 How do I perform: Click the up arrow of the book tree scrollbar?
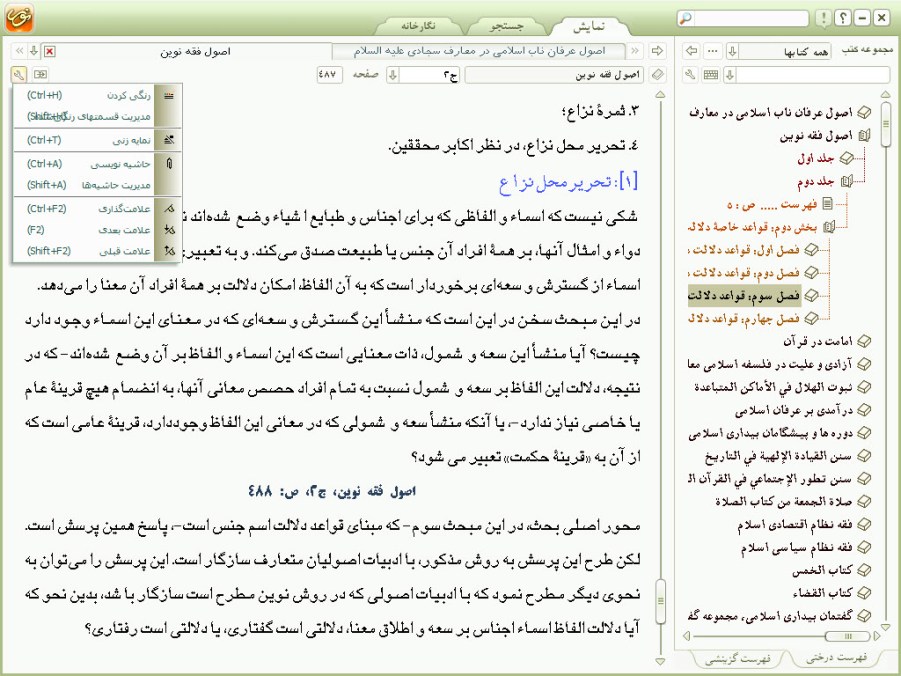coord(885,95)
